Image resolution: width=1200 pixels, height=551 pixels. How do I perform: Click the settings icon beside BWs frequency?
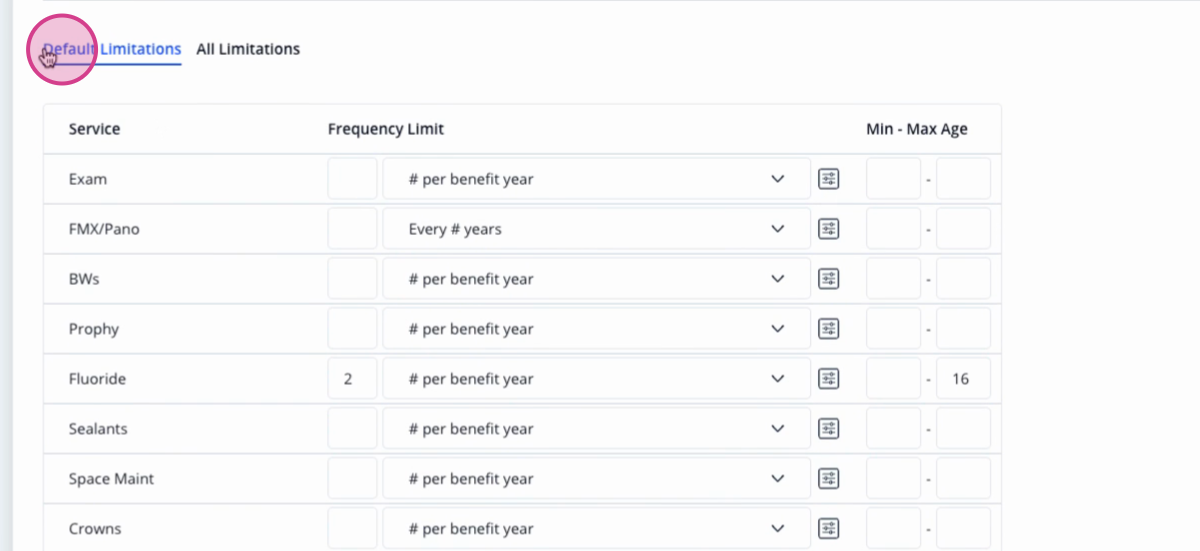[x=829, y=279]
